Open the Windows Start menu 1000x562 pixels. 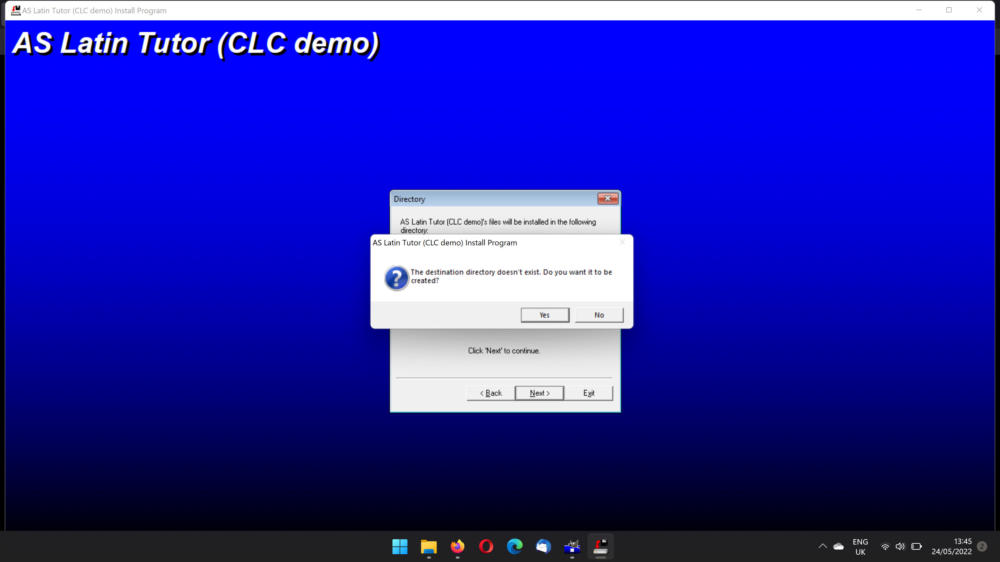[x=400, y=546]
